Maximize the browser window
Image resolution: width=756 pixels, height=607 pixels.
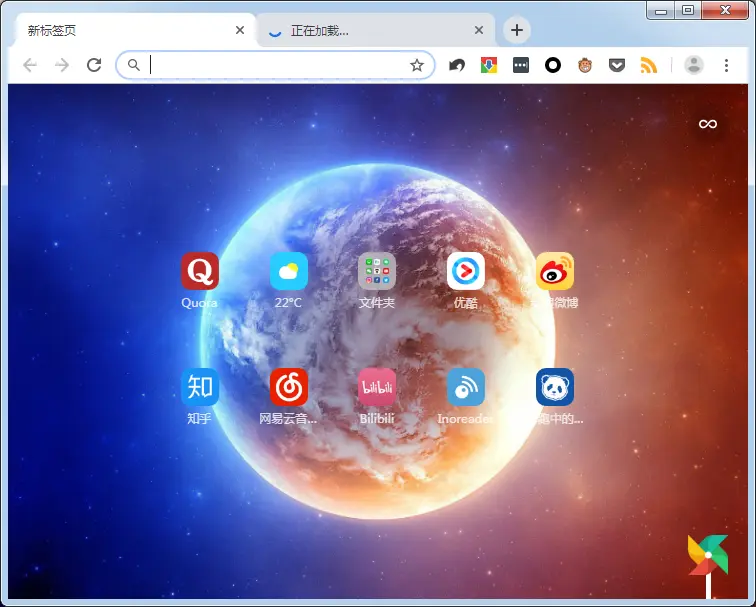pos(688,11)
